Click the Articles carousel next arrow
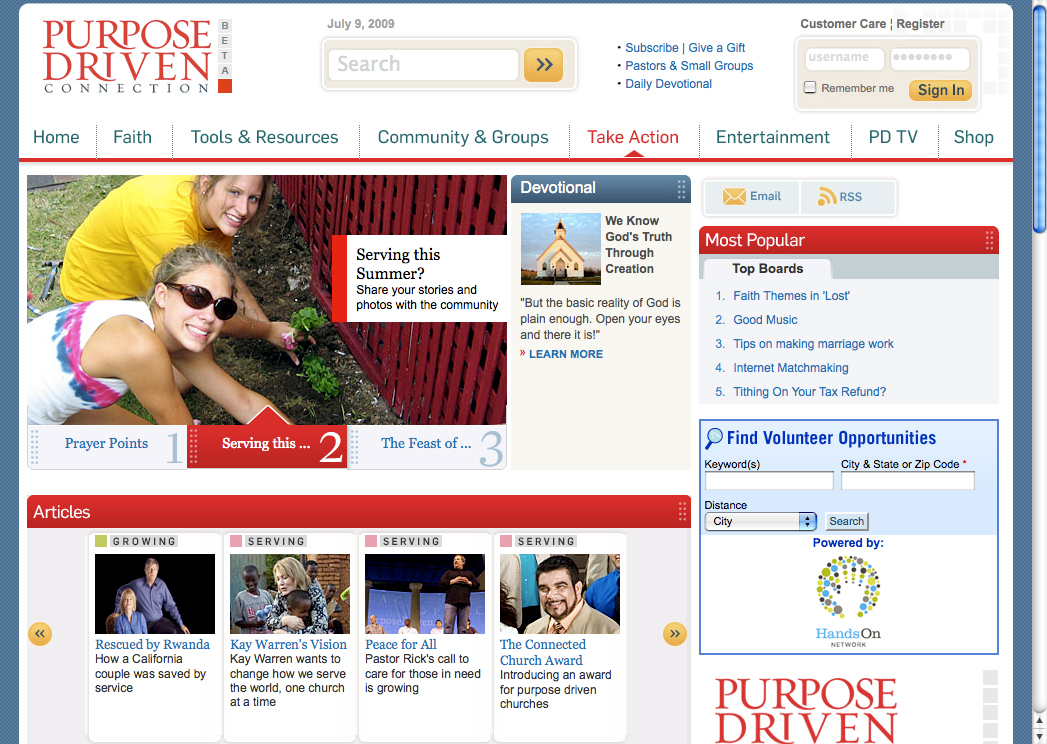The width and height of the screenshot is (1047, 744). [674, 634]
